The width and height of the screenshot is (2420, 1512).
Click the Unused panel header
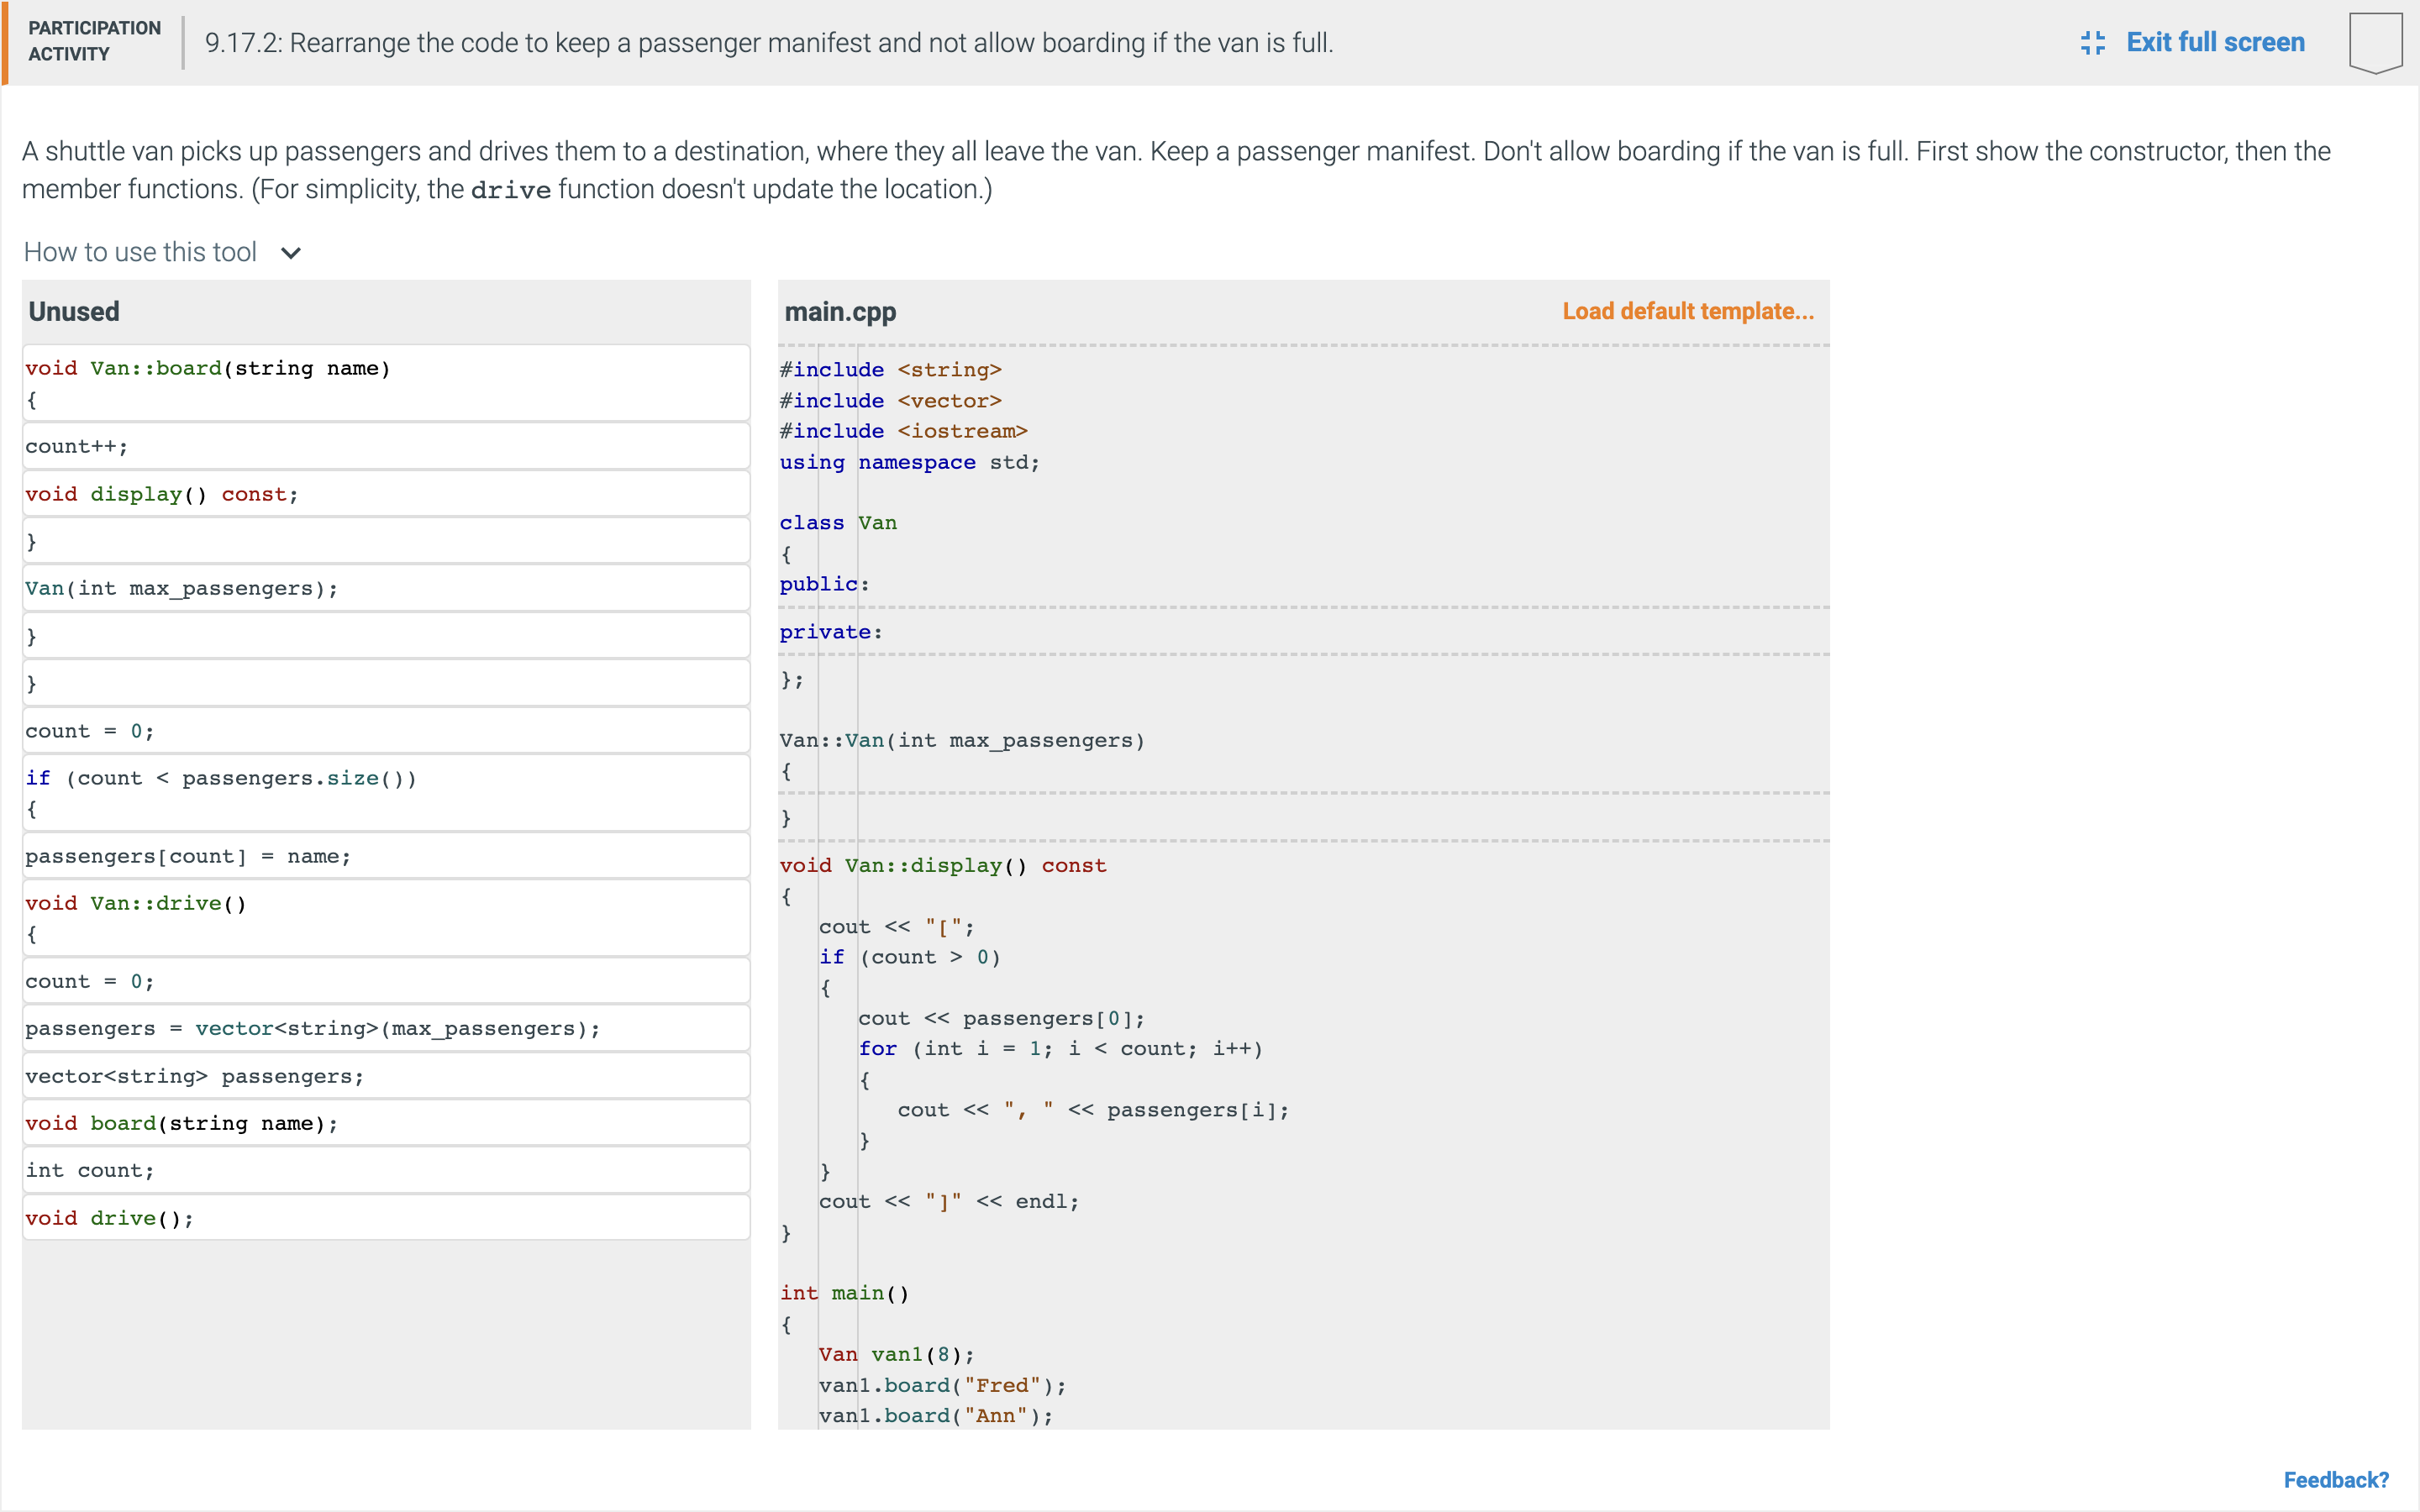click(74, 311)
